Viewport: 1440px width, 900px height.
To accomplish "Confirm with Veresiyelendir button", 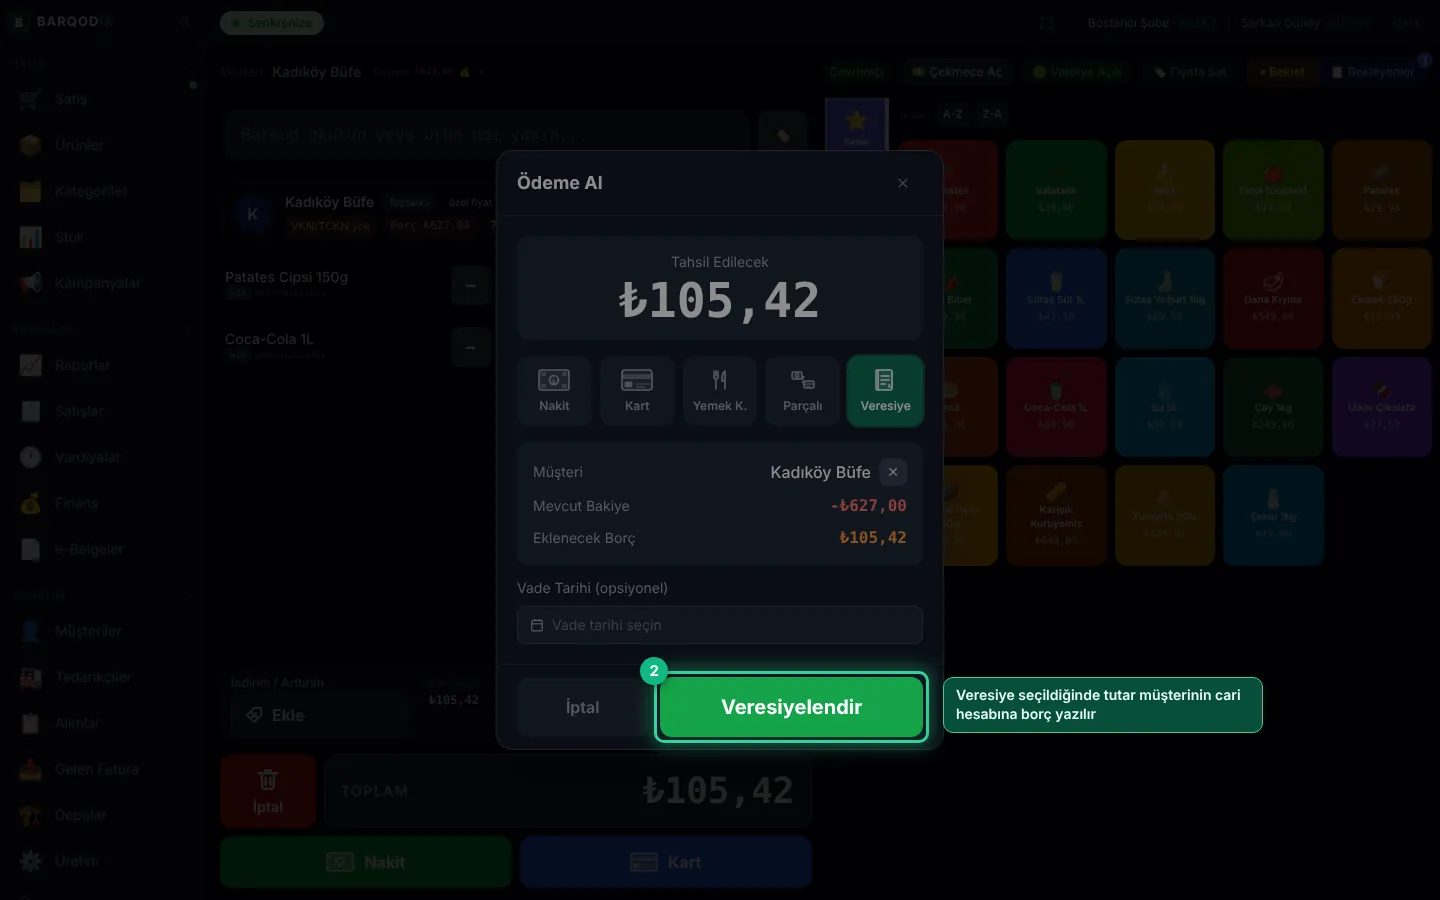I will click(791, 707).
